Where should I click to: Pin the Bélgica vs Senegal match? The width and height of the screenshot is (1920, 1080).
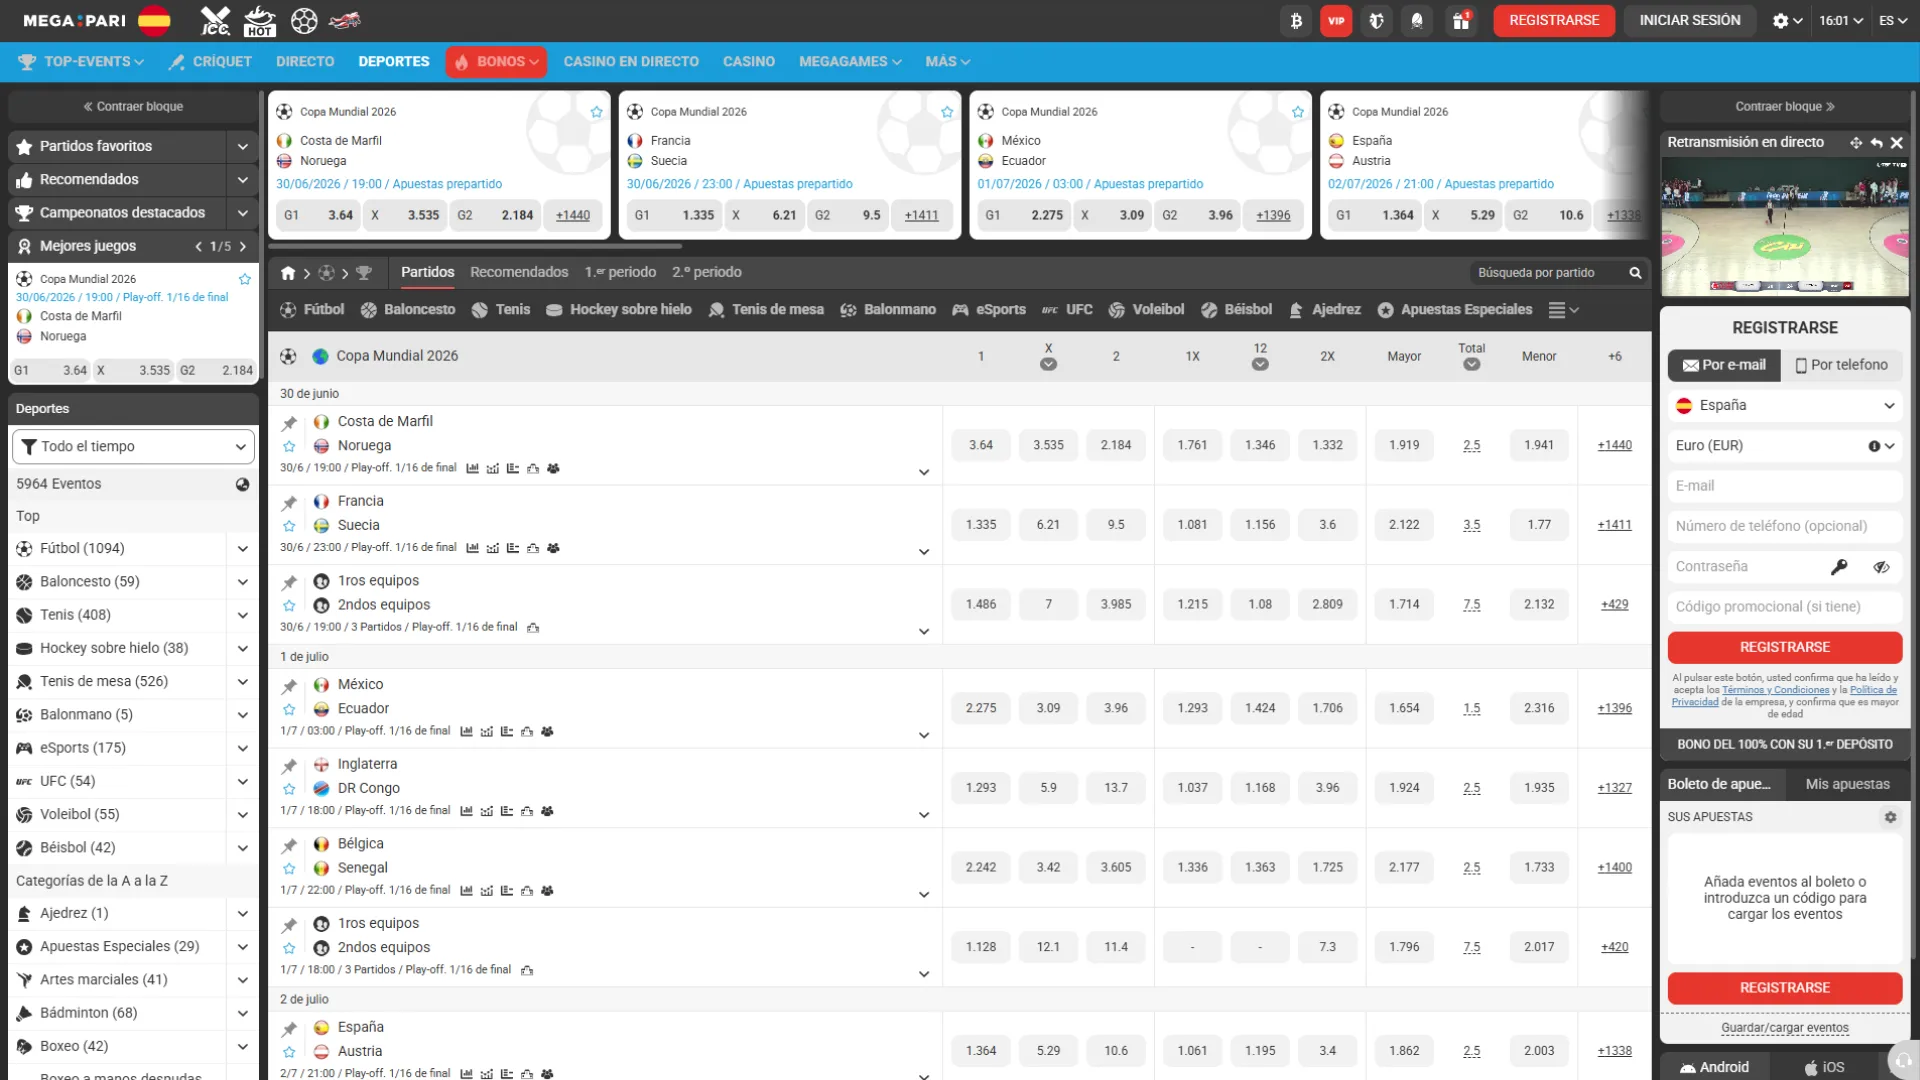click(x=289, y=846)
